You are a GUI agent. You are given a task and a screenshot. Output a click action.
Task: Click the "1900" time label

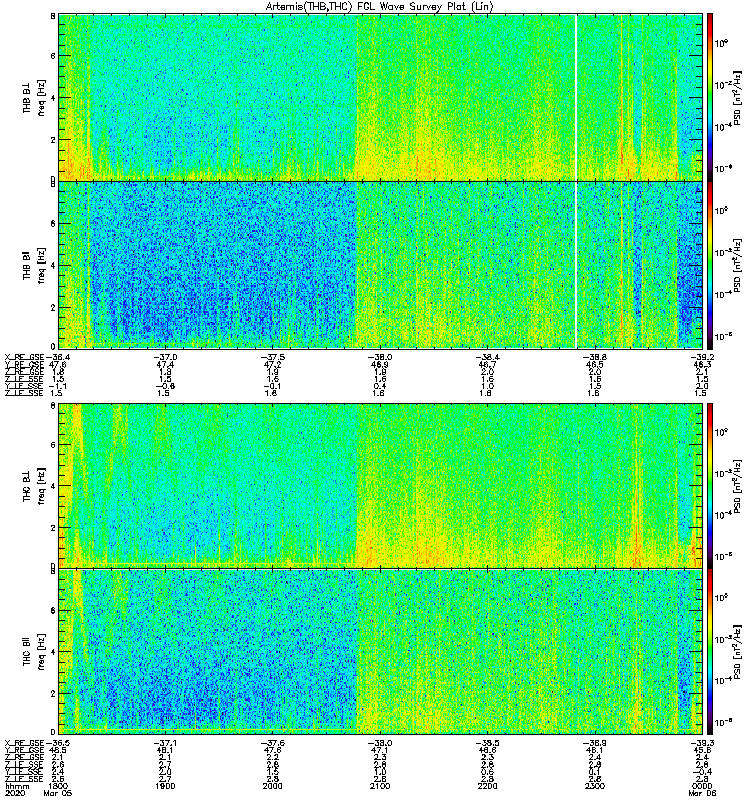point(165,786)
